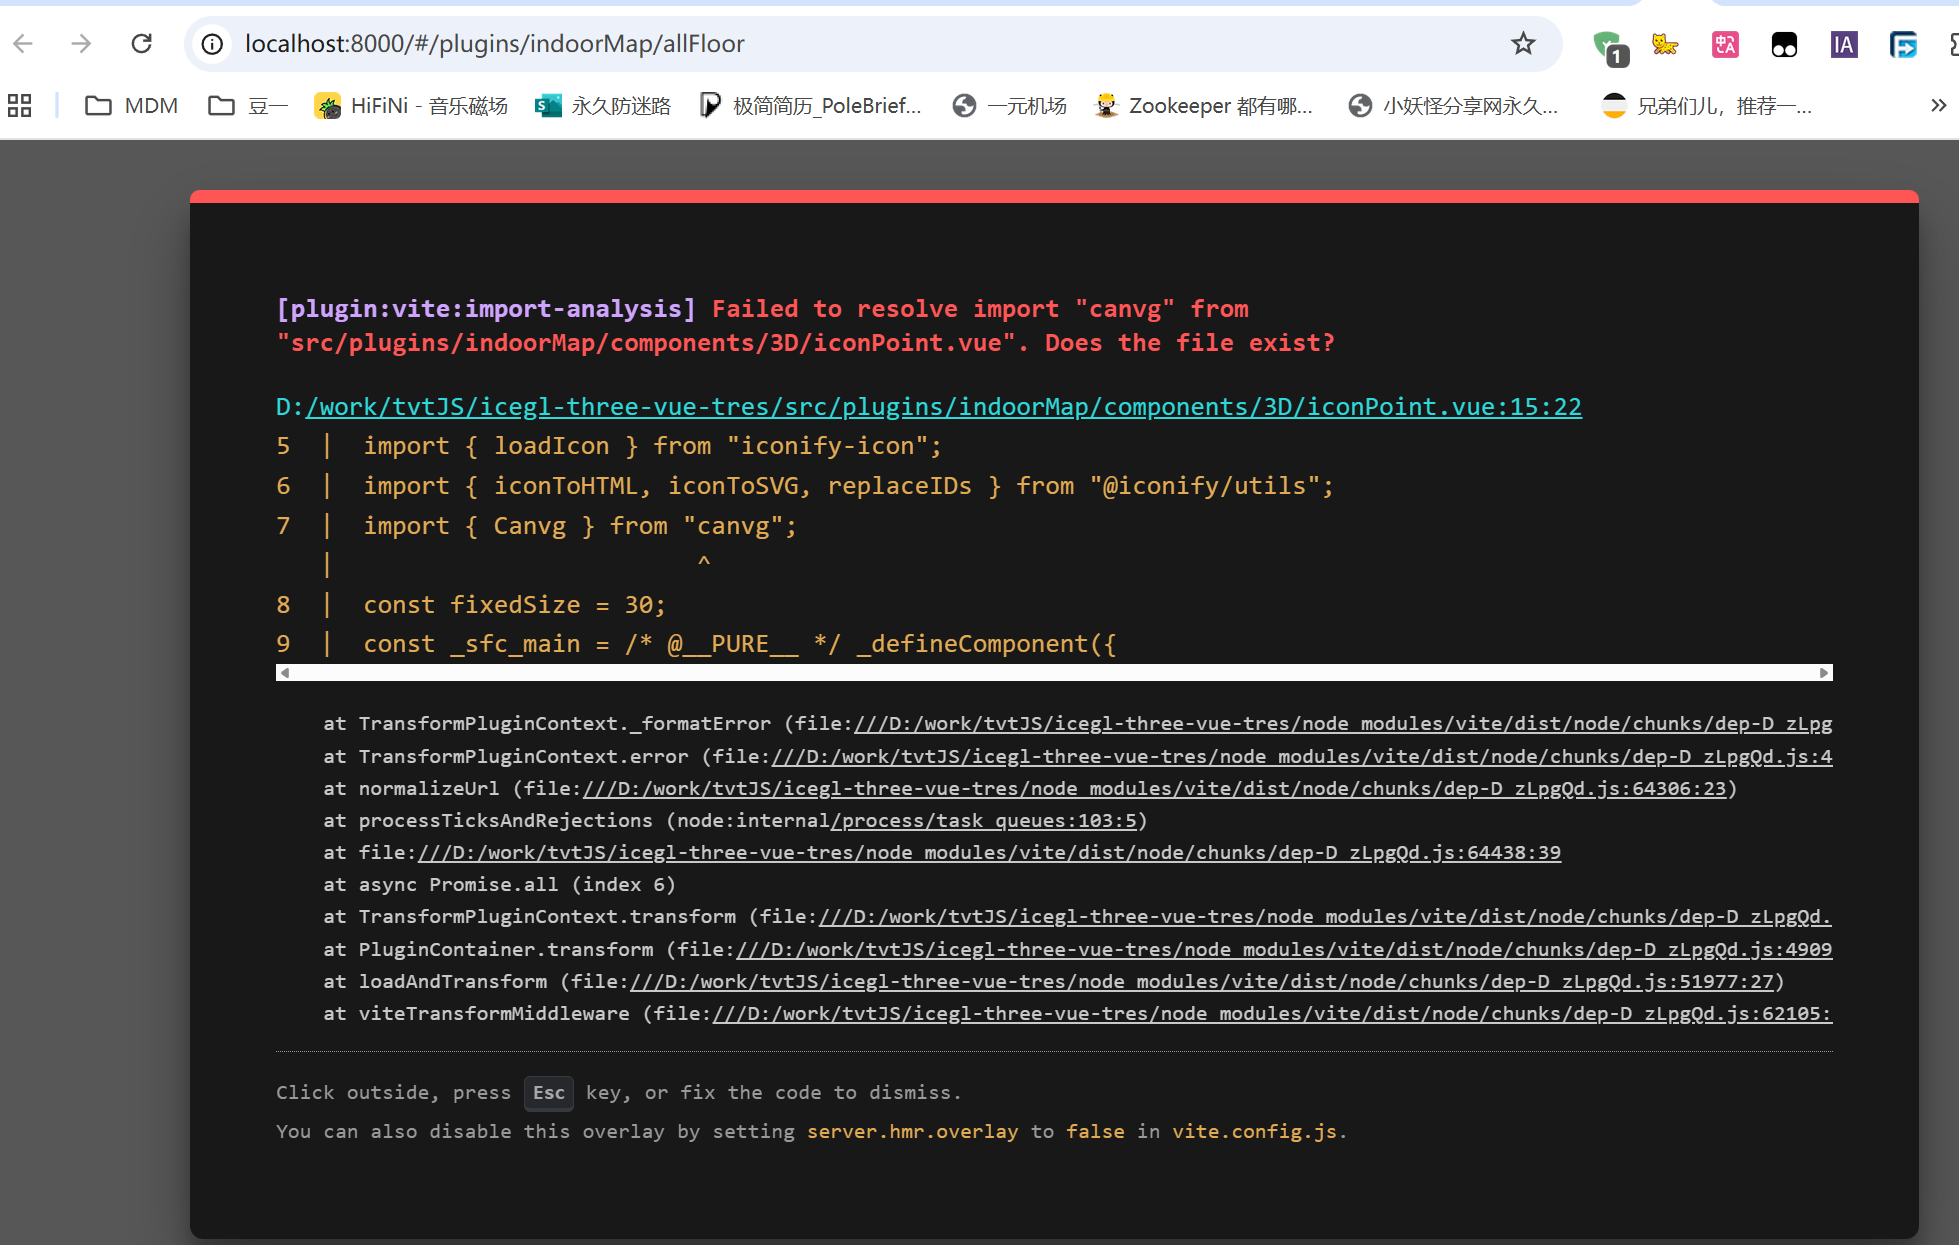The height and width of the screenshot is (1245, 1959).
Task: Open HiFiNi 音乐磁场 bookmark
Action: pyautogui.click(x=411, y=106)
